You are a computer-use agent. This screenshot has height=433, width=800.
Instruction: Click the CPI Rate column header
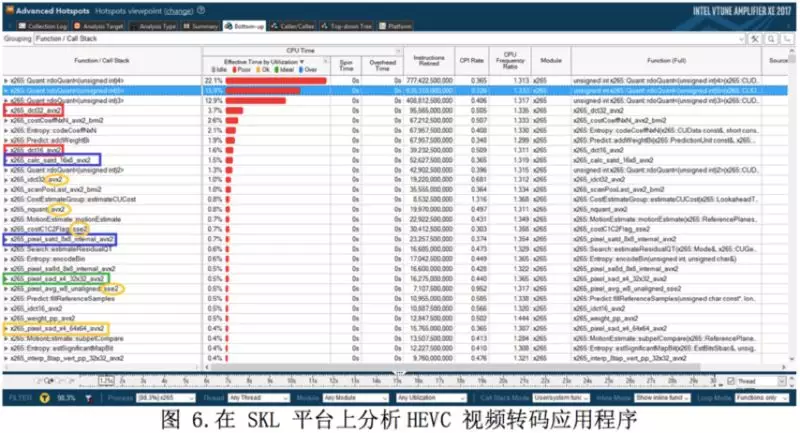coord(471,61)
